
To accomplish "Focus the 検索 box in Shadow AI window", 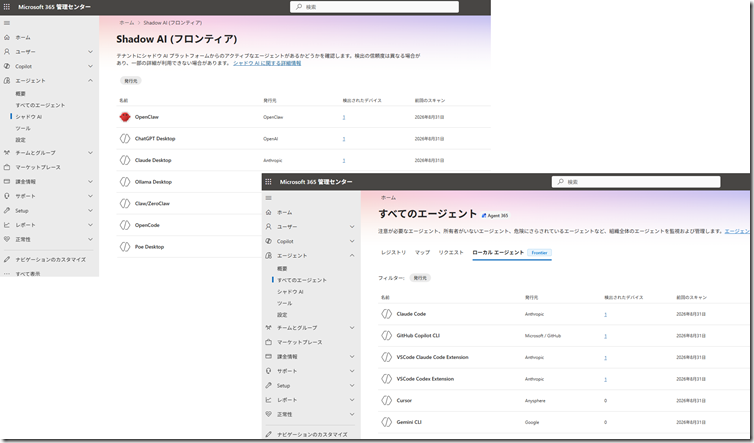I will coord(374,7).
